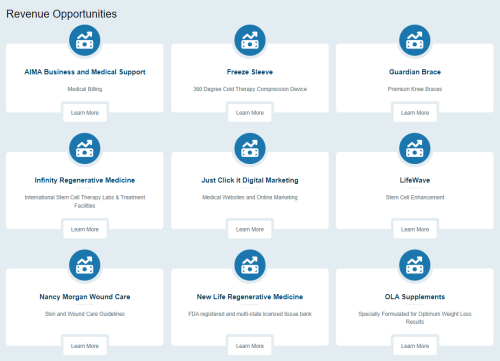Choose Learn More under LifeWave
Screen dimensions: 500x361
tap(415, 229)
